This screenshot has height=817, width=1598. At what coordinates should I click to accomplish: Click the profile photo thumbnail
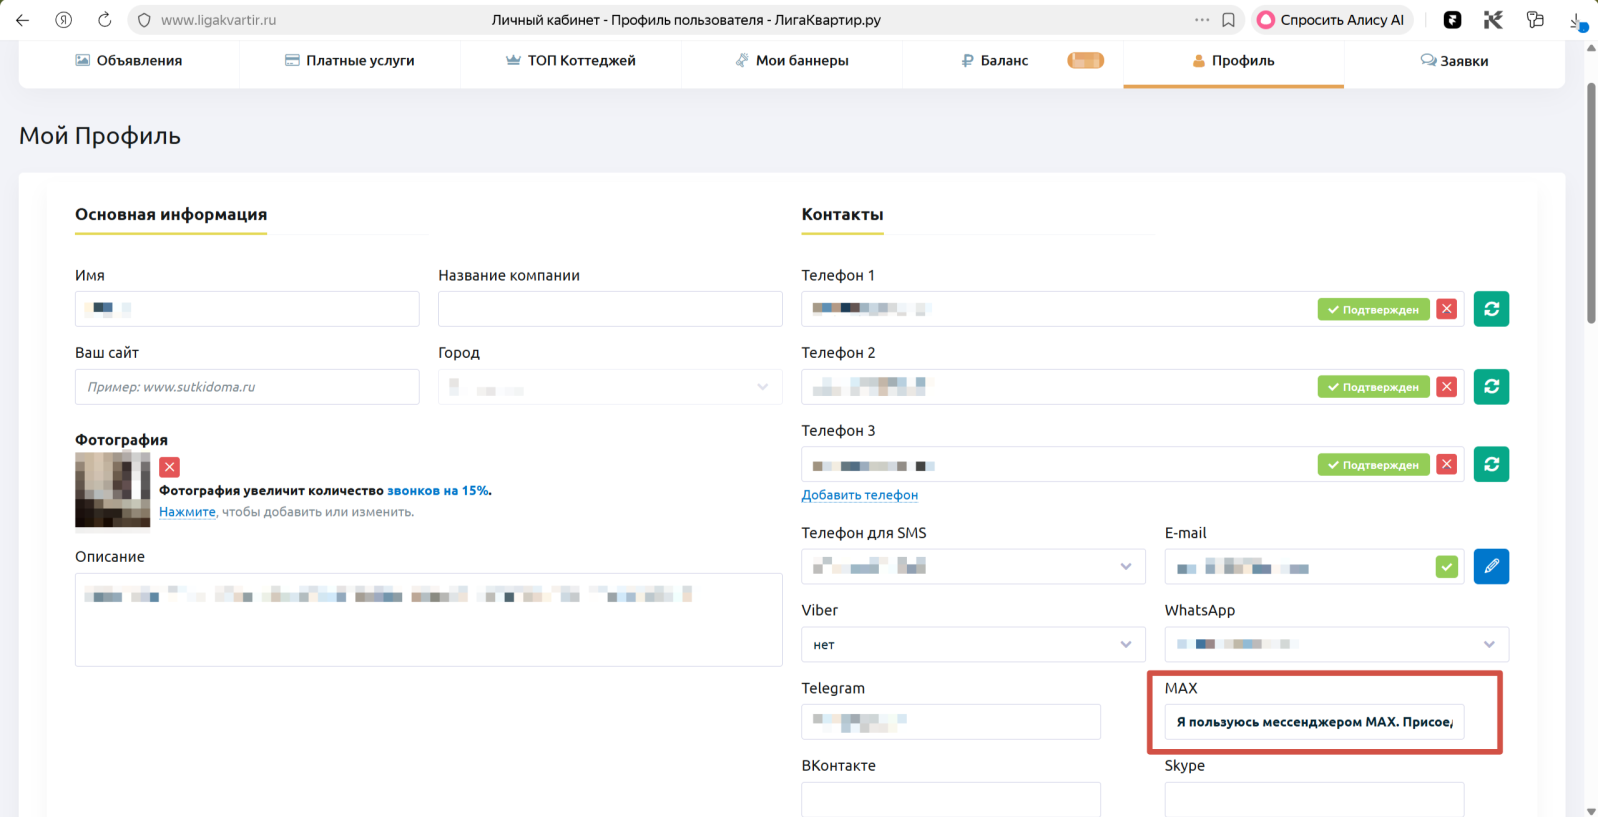pos(112,490)
